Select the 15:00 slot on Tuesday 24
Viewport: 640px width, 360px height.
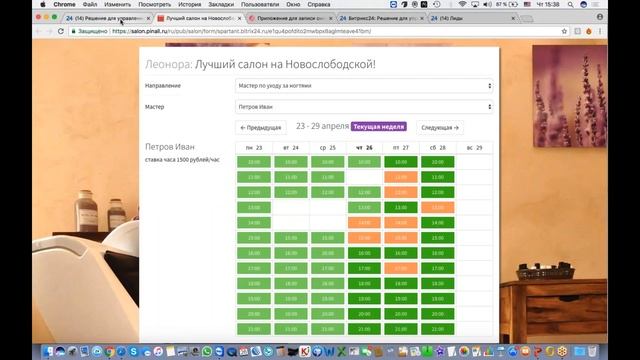[x=291, y=238]
